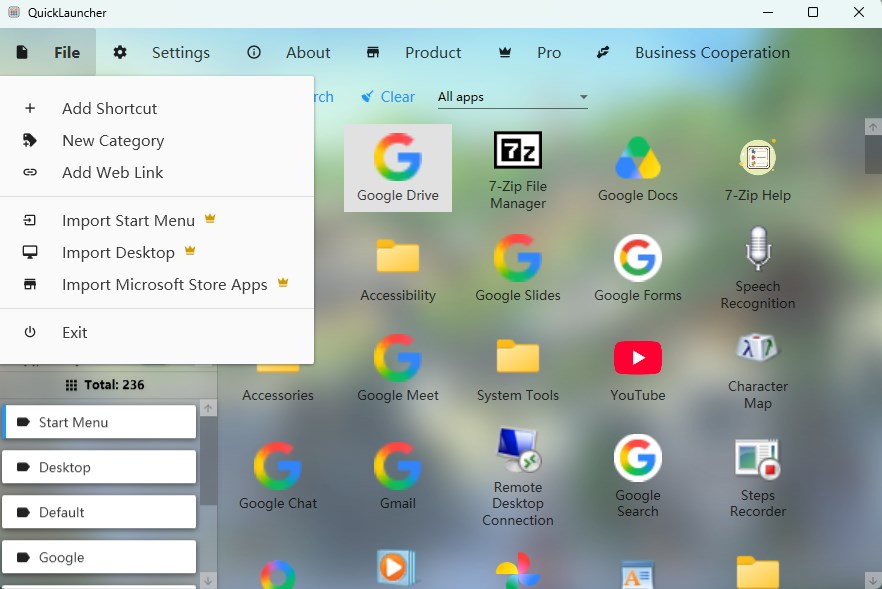Open the Accessibility folder
The image size is (882, 589).
point(398,269)
